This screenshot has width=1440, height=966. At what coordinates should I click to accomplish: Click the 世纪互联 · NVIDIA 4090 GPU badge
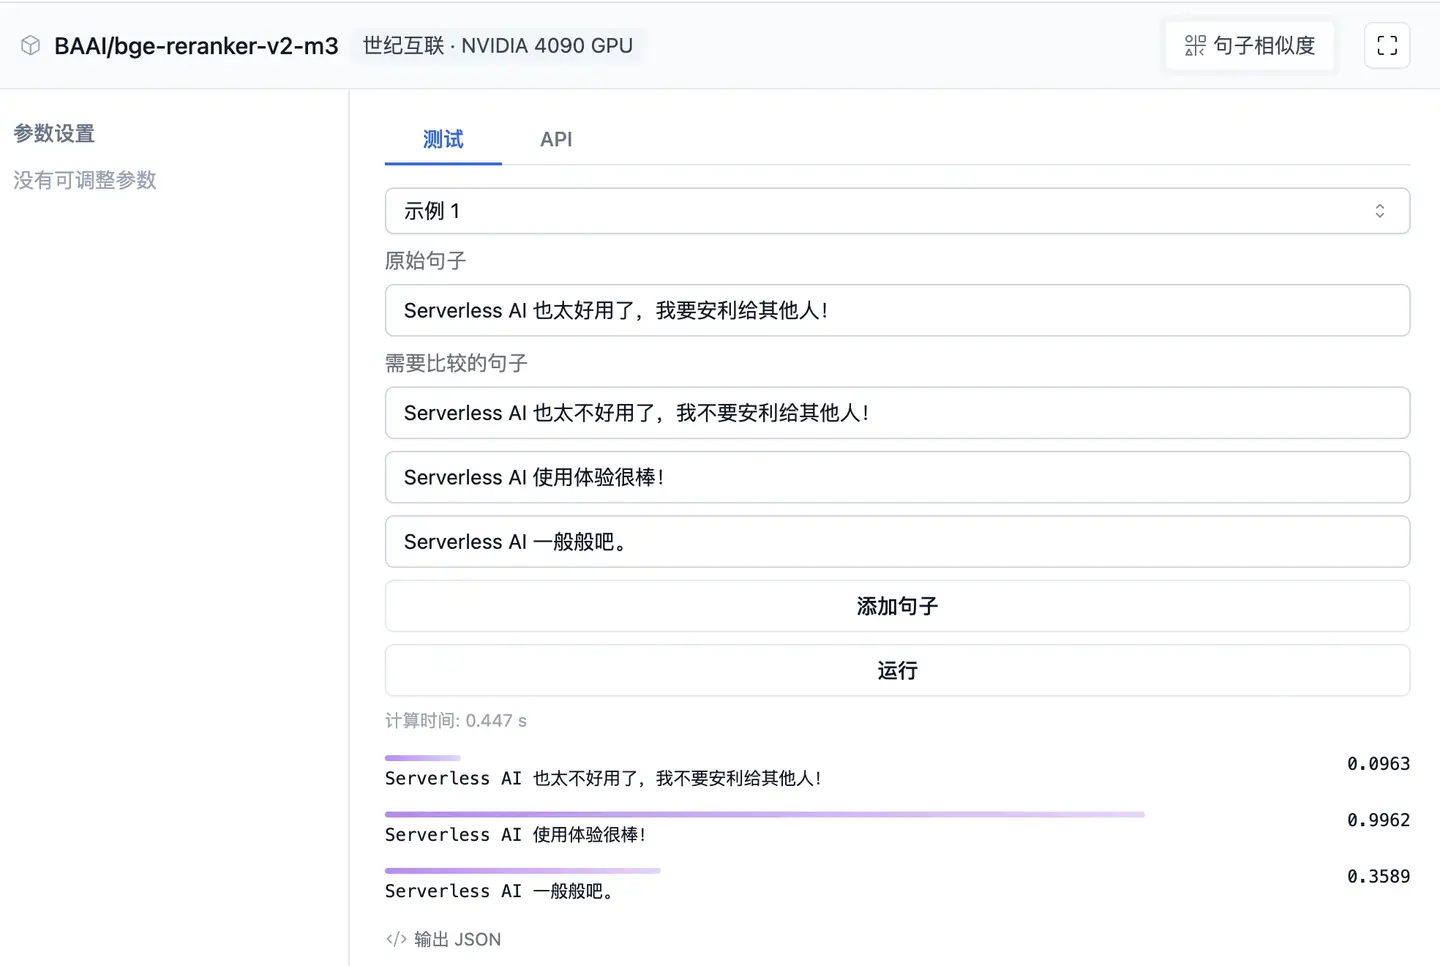coord(498,45)
